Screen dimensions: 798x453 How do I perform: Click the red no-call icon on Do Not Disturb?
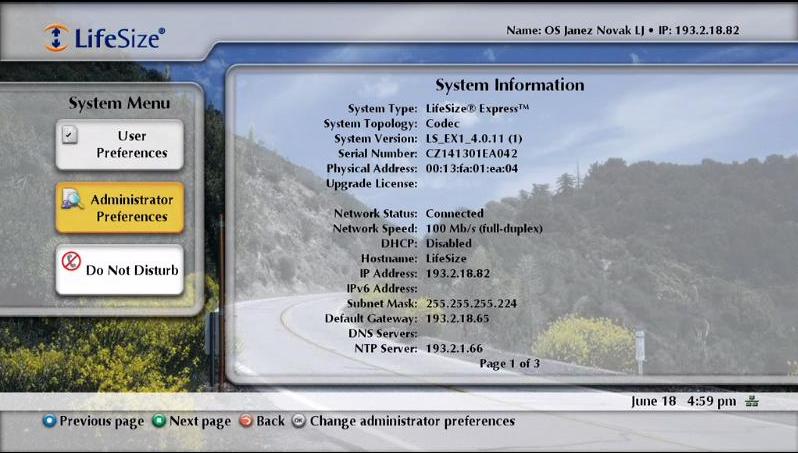(x=71, y=261)
